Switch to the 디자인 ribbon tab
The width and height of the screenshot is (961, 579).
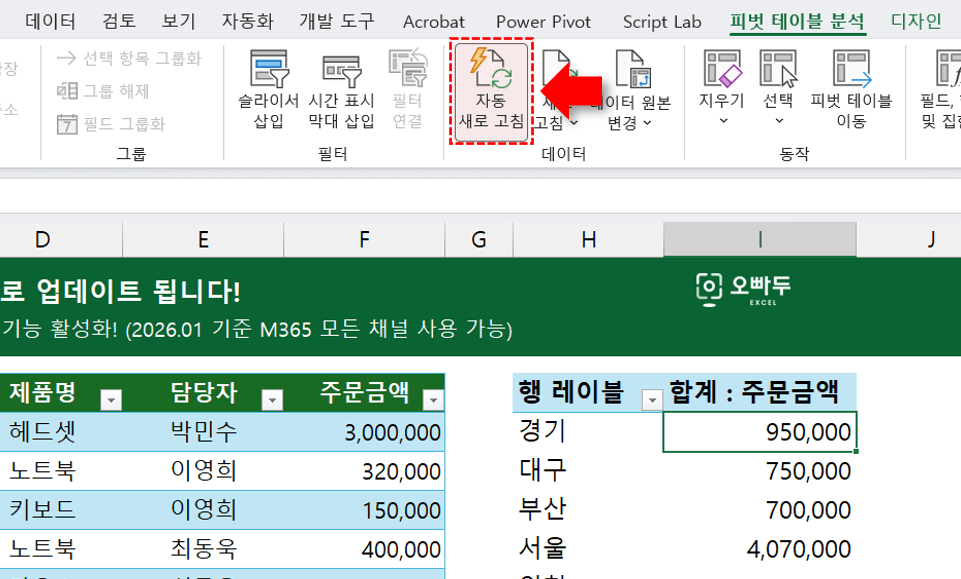tap(914, 19)
